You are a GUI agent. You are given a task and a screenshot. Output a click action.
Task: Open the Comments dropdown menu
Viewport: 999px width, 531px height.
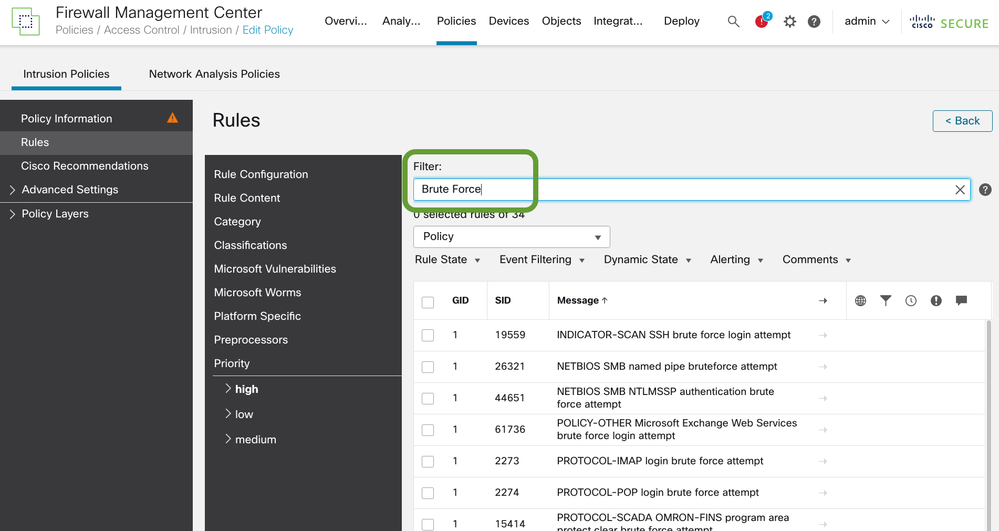click(817, 259)
